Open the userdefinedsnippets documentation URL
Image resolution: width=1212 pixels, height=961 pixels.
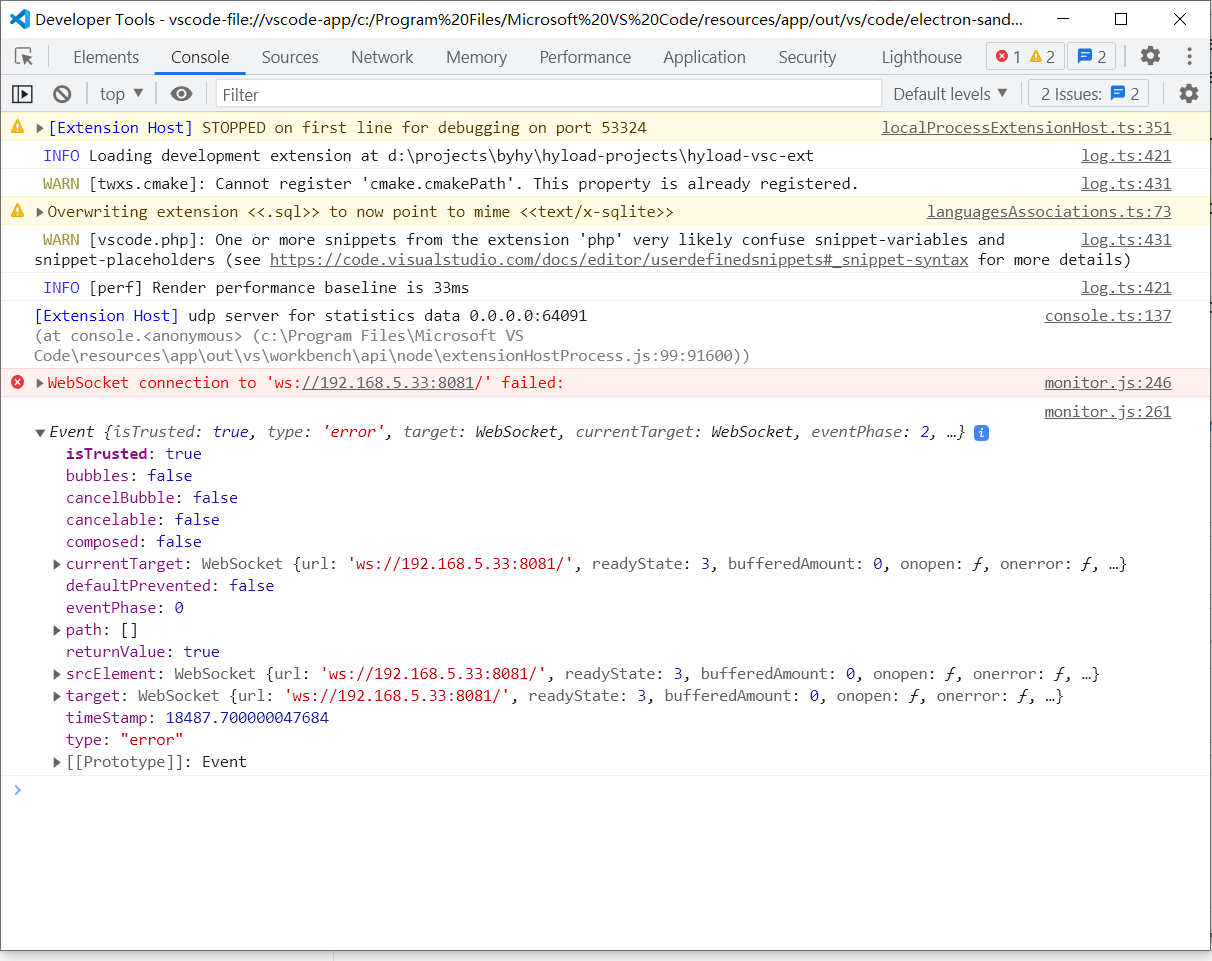619,260
